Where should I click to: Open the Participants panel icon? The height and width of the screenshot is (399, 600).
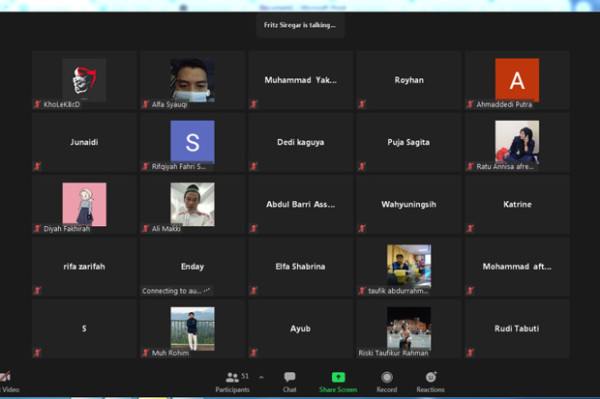232,378
